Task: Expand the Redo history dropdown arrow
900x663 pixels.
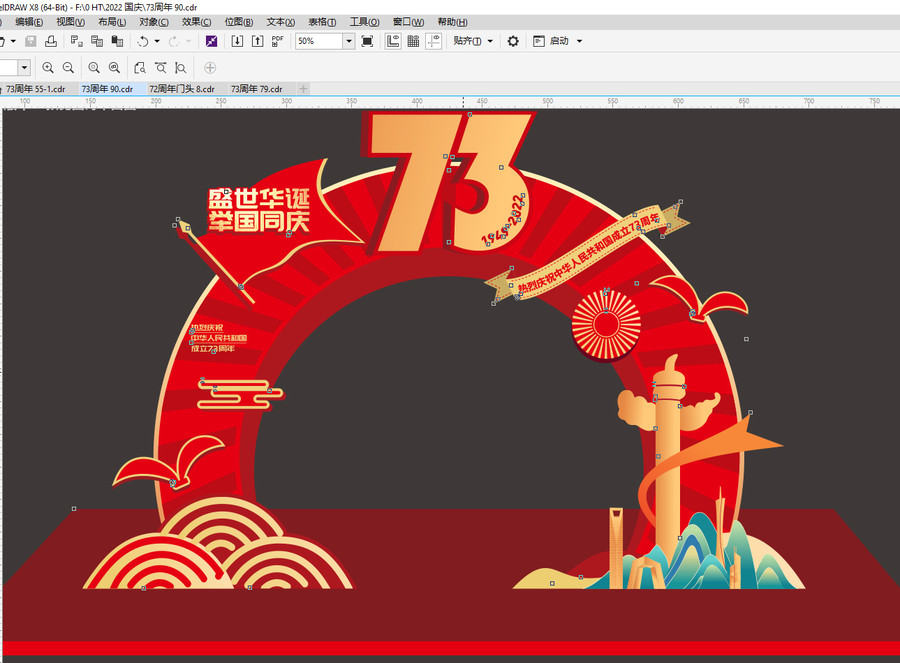Action: 188,41
